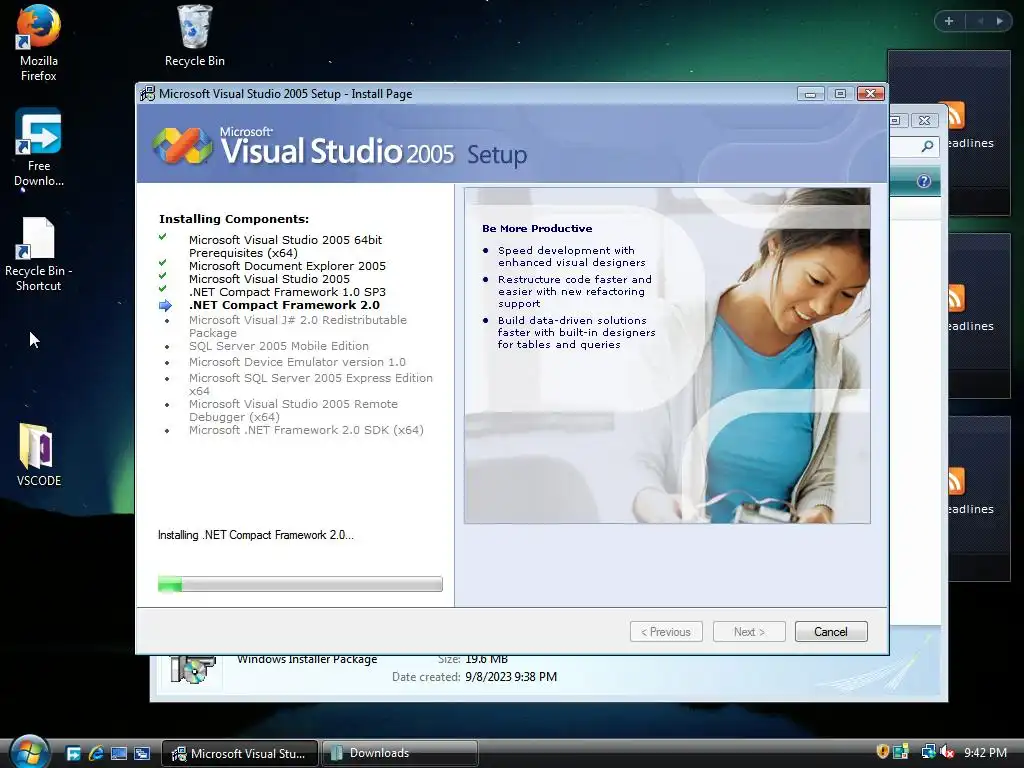Select 'SQL Server 2005 Mobile Edition' text
The height and width of the screenshot is (768, 1024).
(279, 346)
